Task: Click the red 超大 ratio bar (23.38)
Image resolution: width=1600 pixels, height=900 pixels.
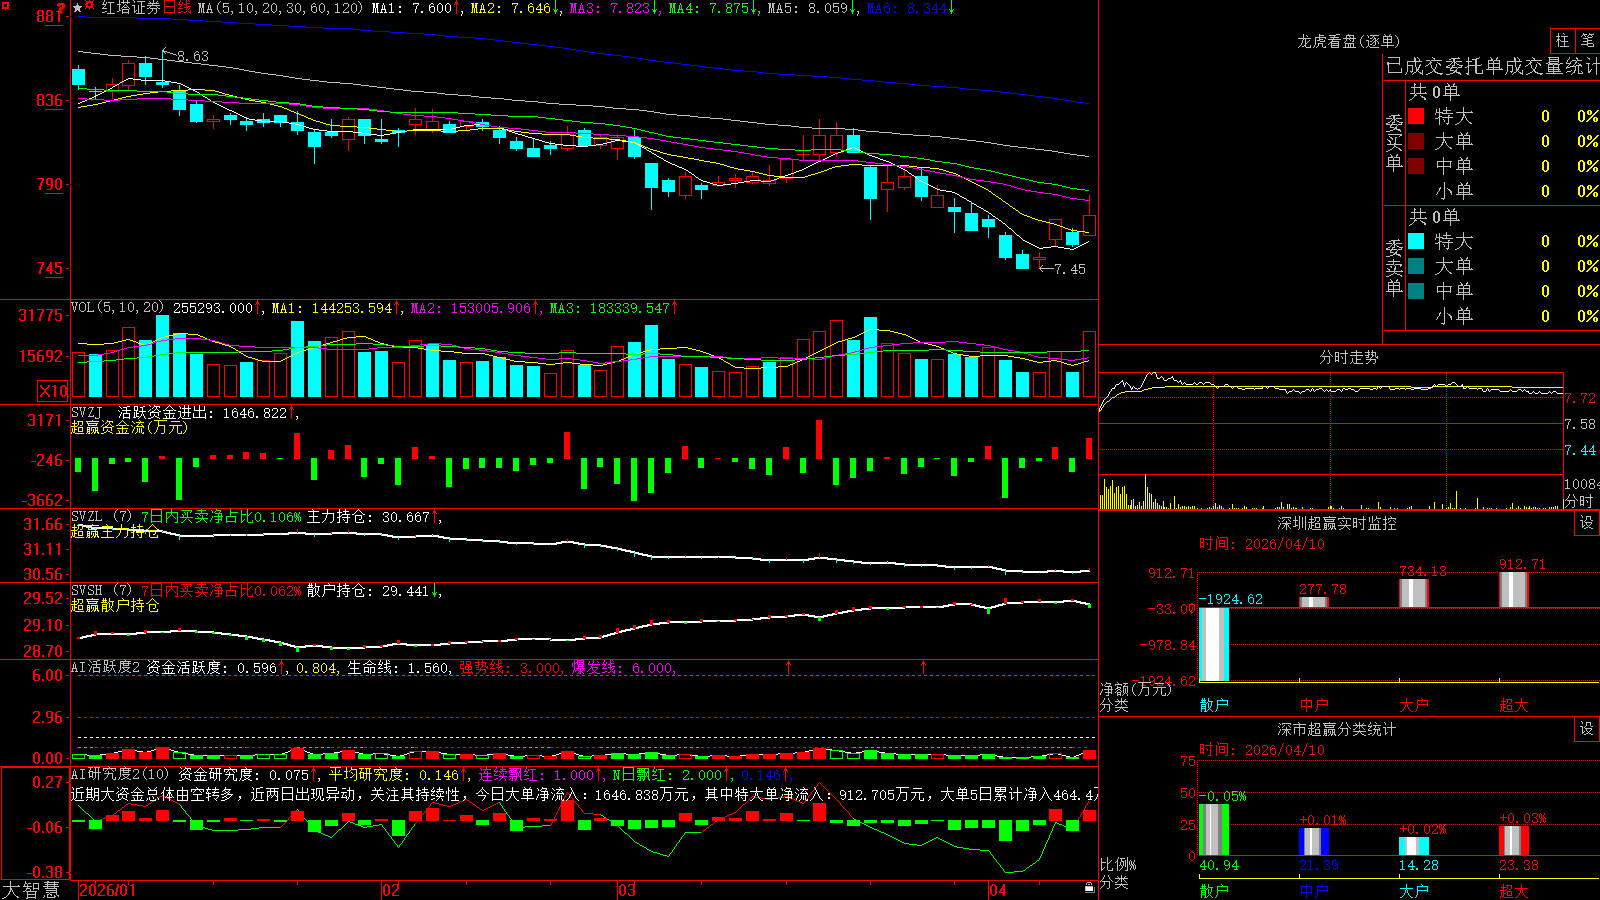Action: coord(1514,841)
